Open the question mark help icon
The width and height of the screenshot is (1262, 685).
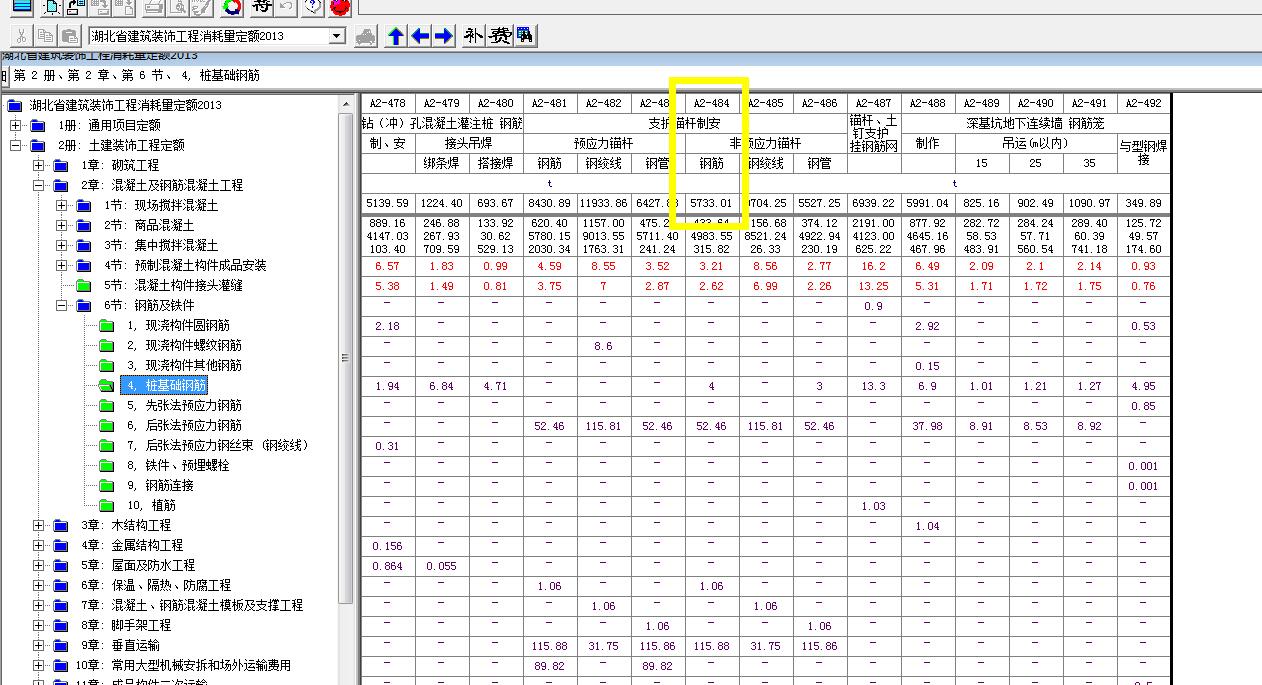click(312, 8)
